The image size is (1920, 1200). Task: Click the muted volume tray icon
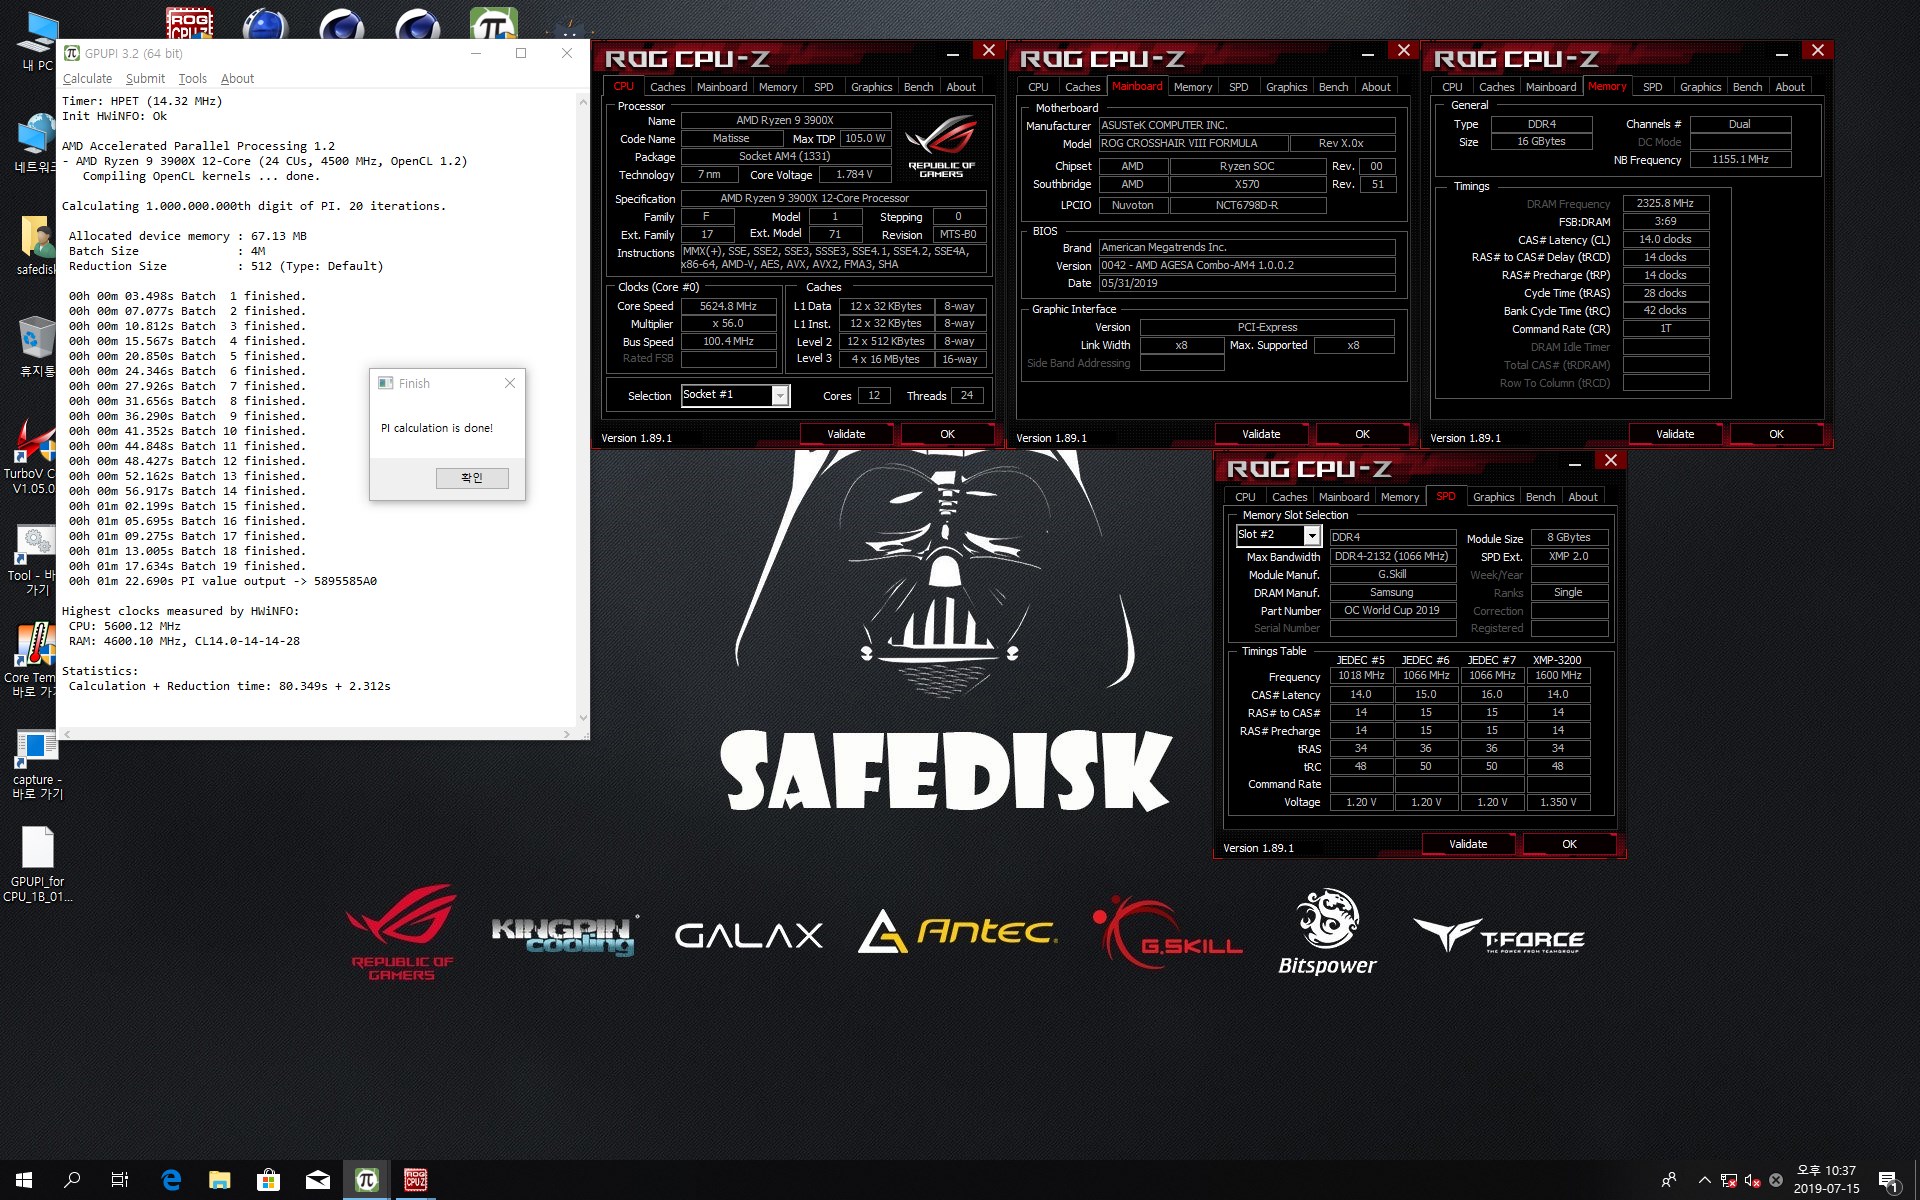pyautogui.click(x=1752, y=1180)
